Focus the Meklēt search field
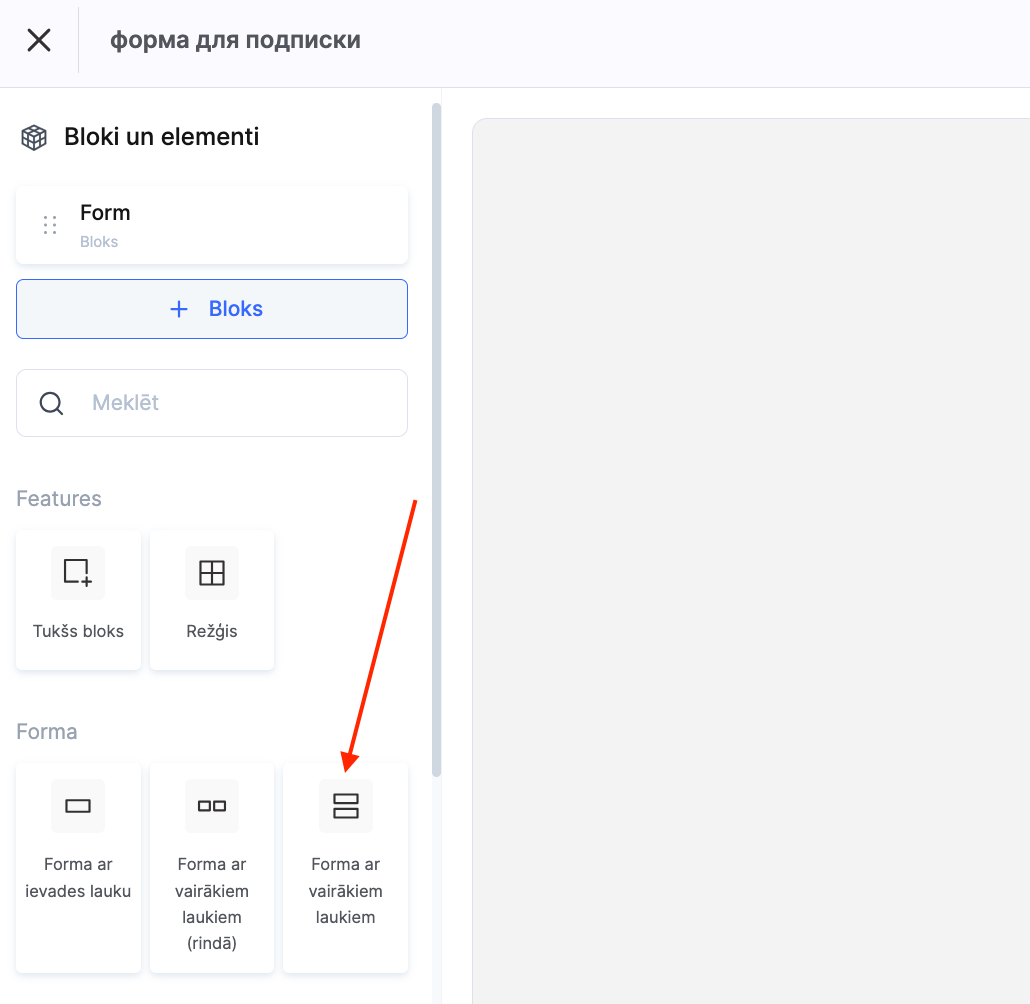 click(240, 403)
